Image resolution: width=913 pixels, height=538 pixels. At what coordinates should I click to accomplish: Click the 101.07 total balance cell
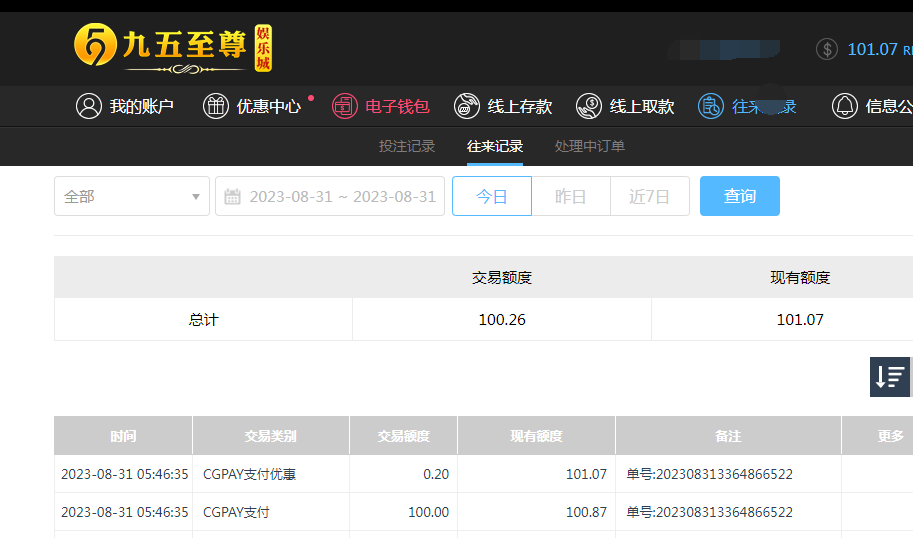click(x=800, y=320)
